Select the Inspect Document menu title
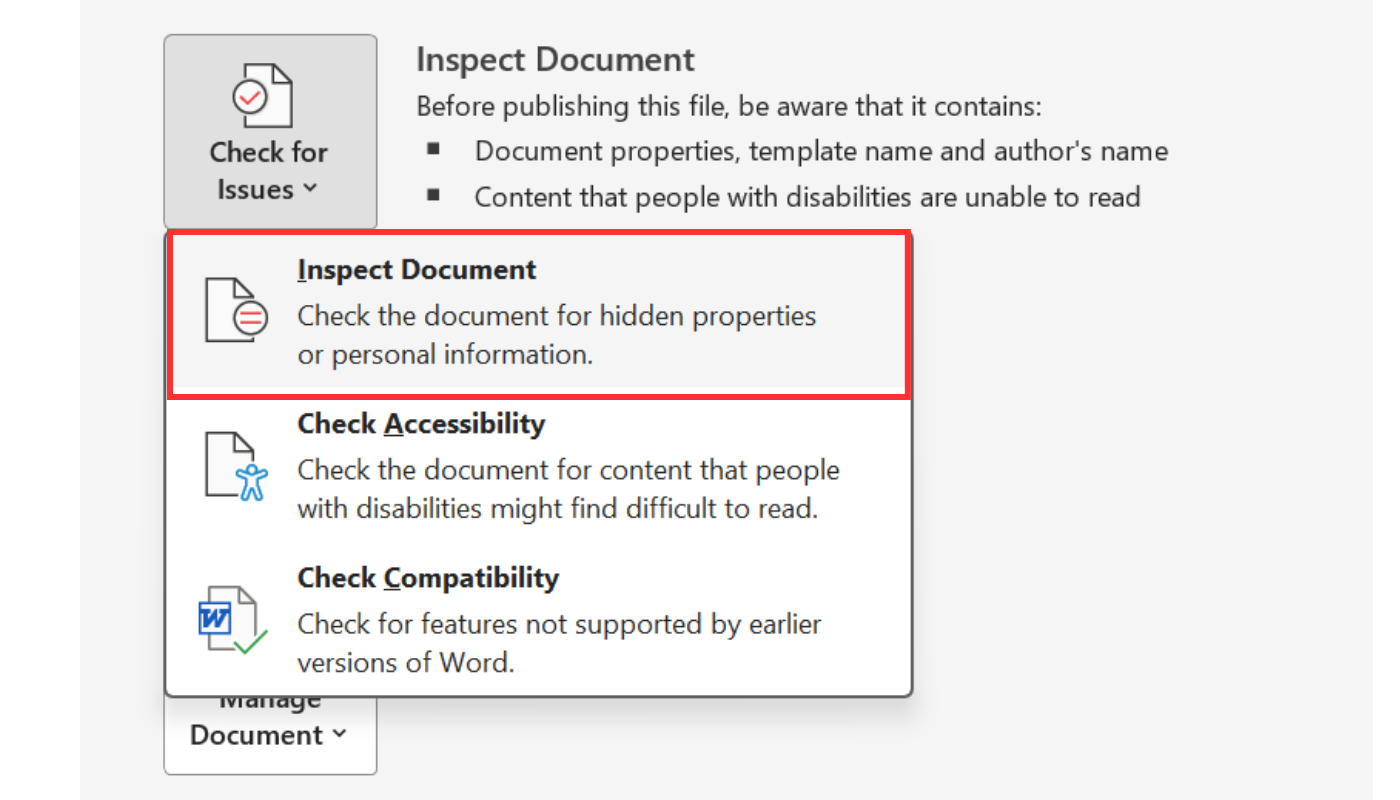The image size is (1400, 800). point(417,270)
